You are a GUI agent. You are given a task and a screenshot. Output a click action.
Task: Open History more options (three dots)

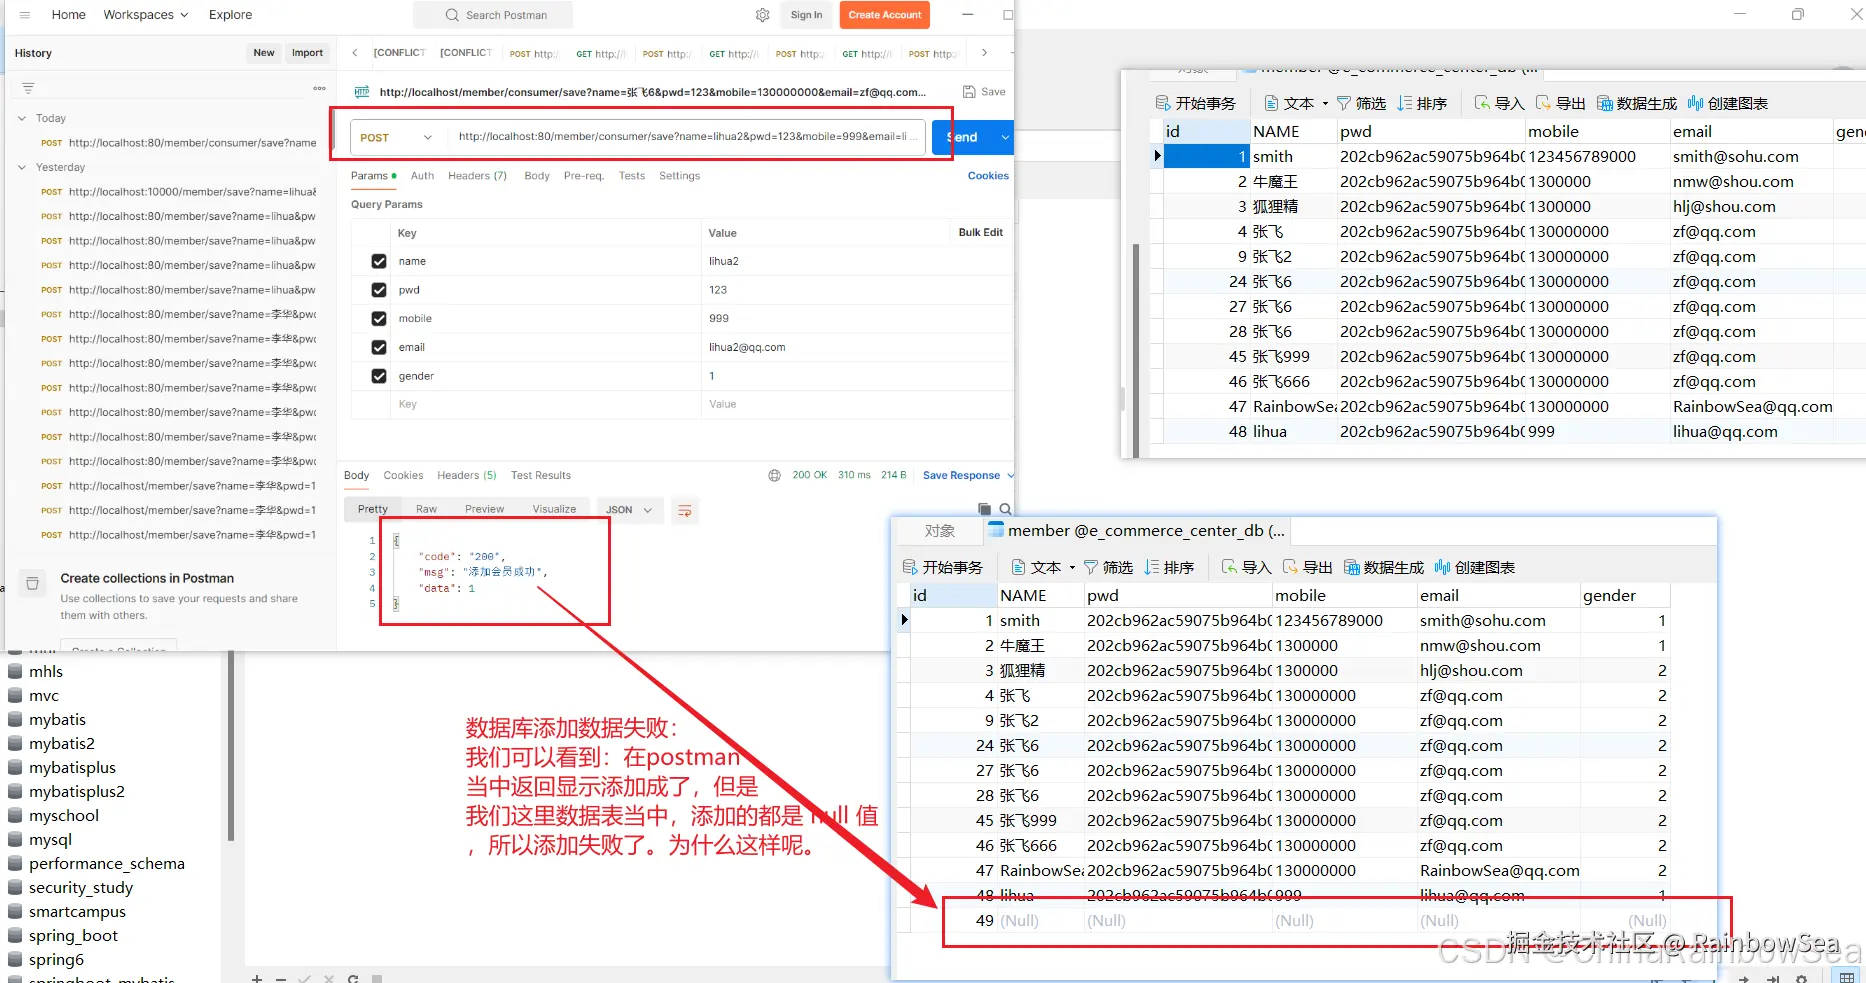pyautogui.click(x=319, y=88)
